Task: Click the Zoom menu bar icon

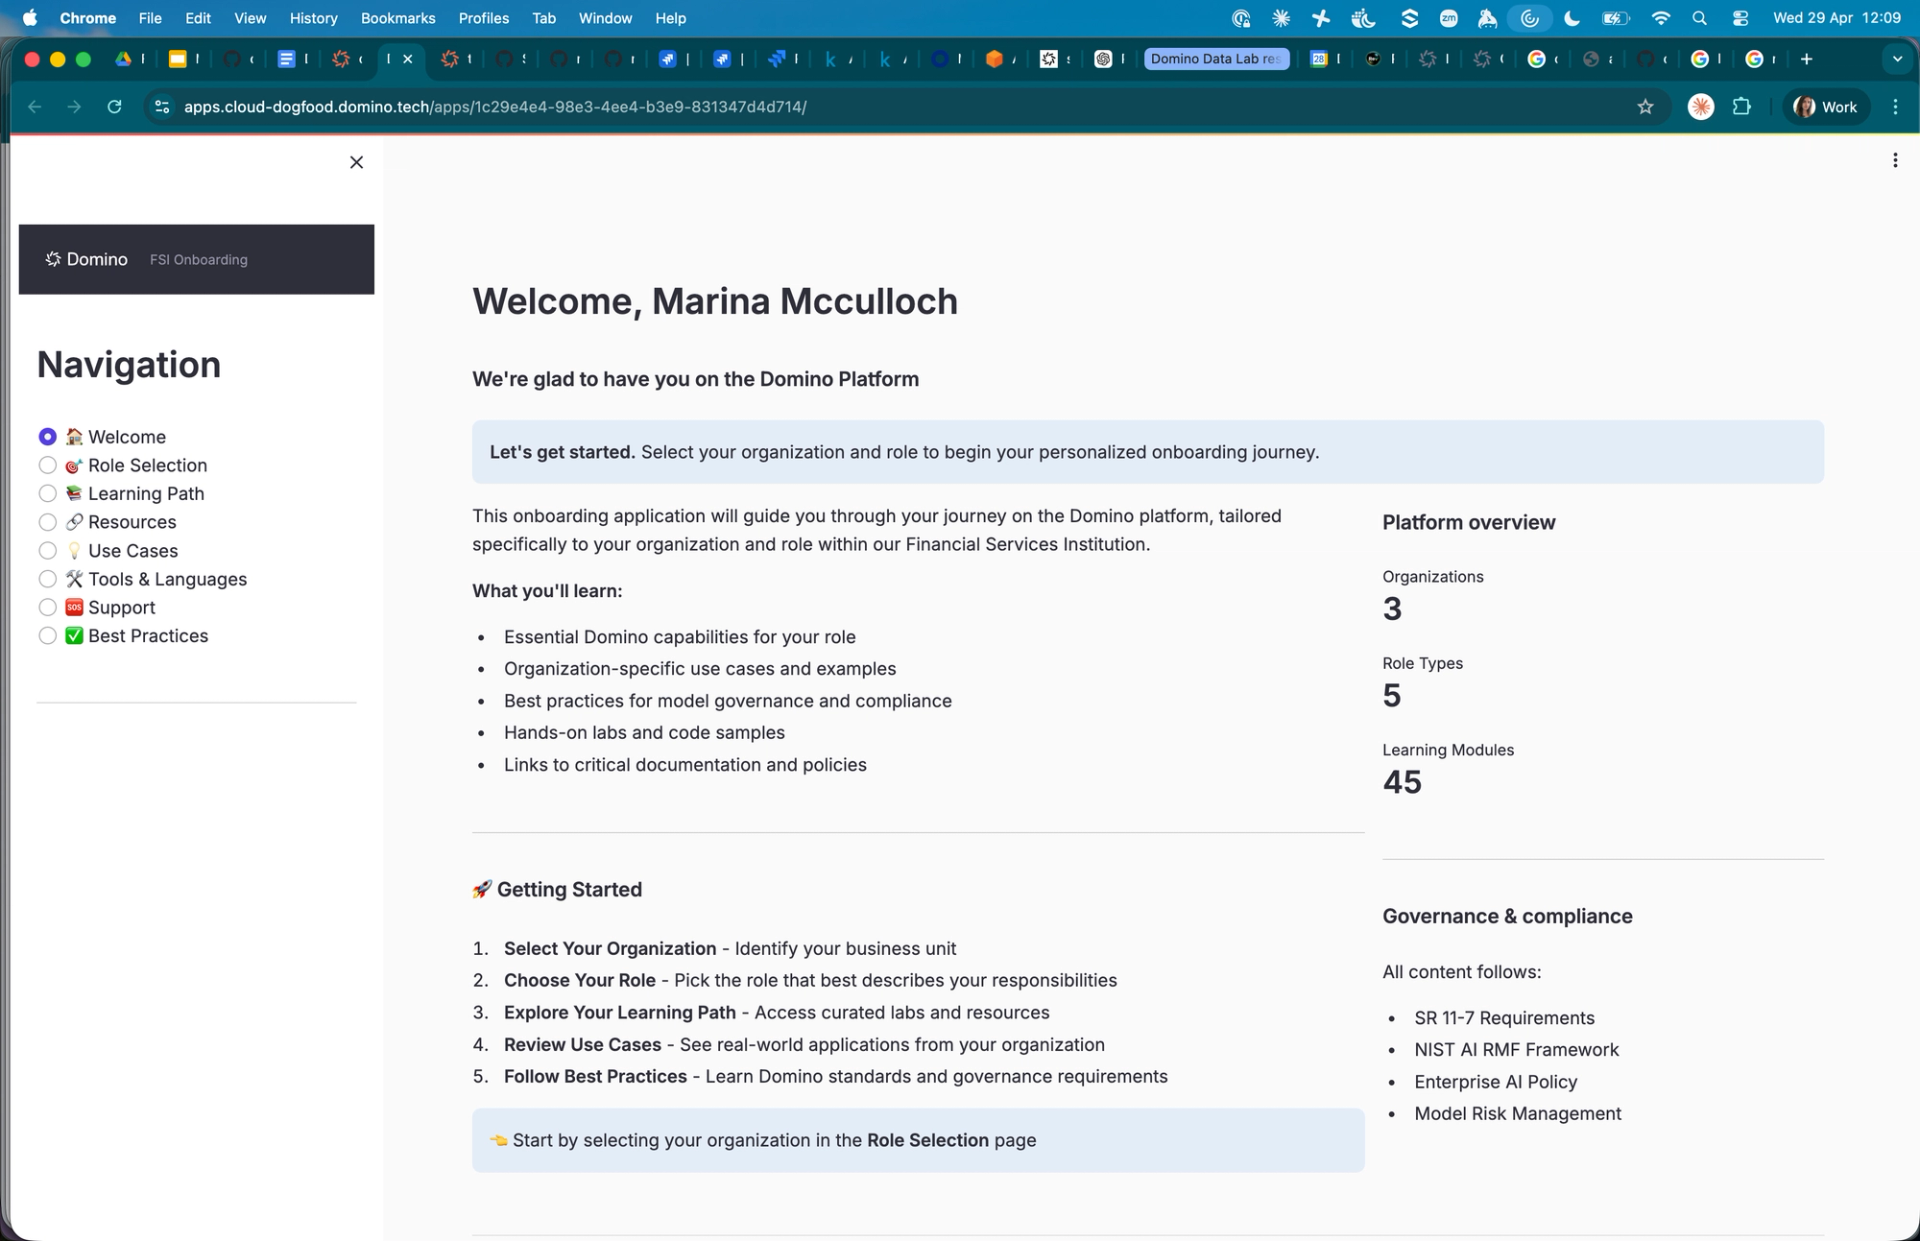Action: (x=1448, y=18)
